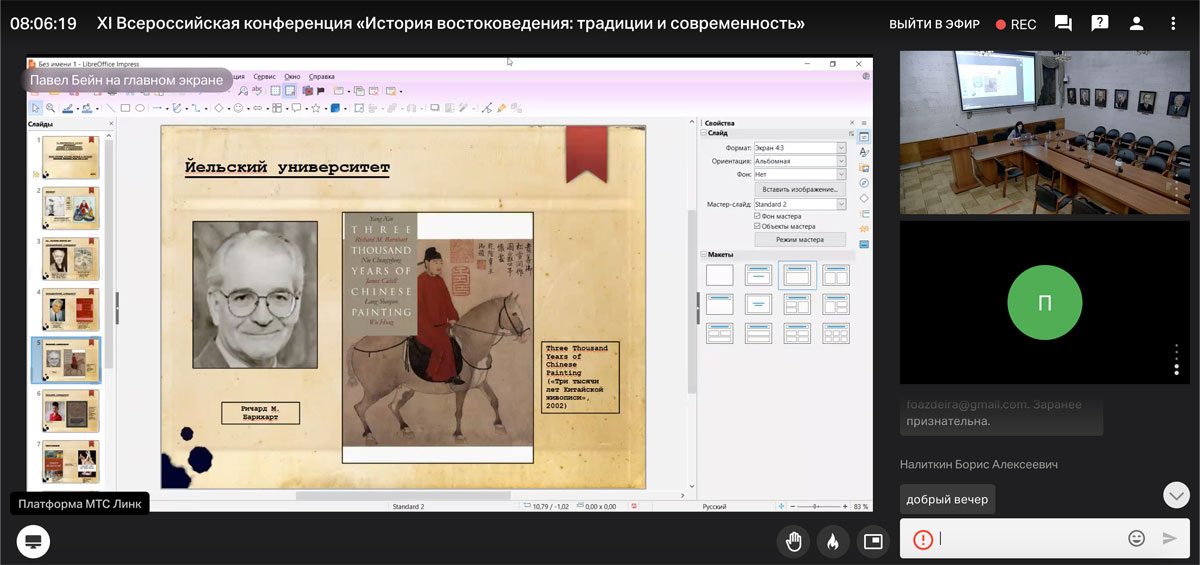Open the Line Color dropdown arrow
Viewport: 1200px width, 565px height.
(77, 109)
